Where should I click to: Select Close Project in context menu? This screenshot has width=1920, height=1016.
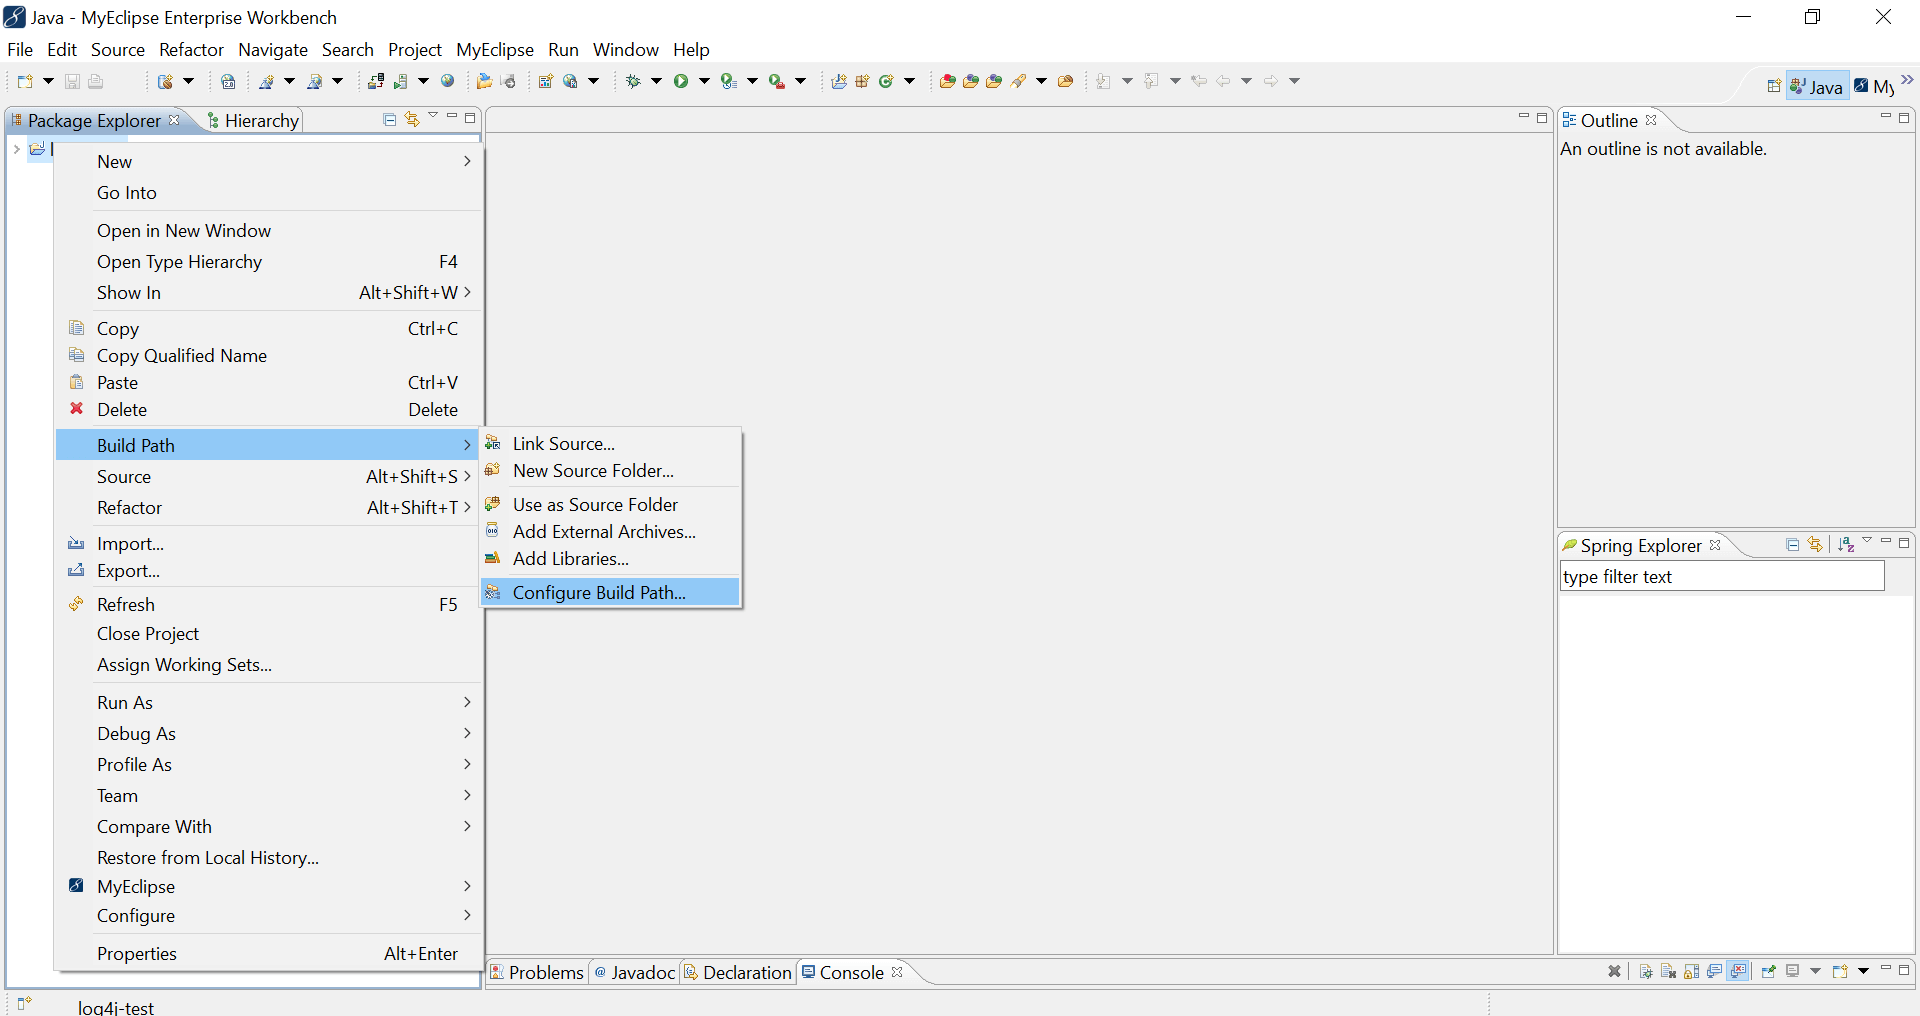pos(269,633)
